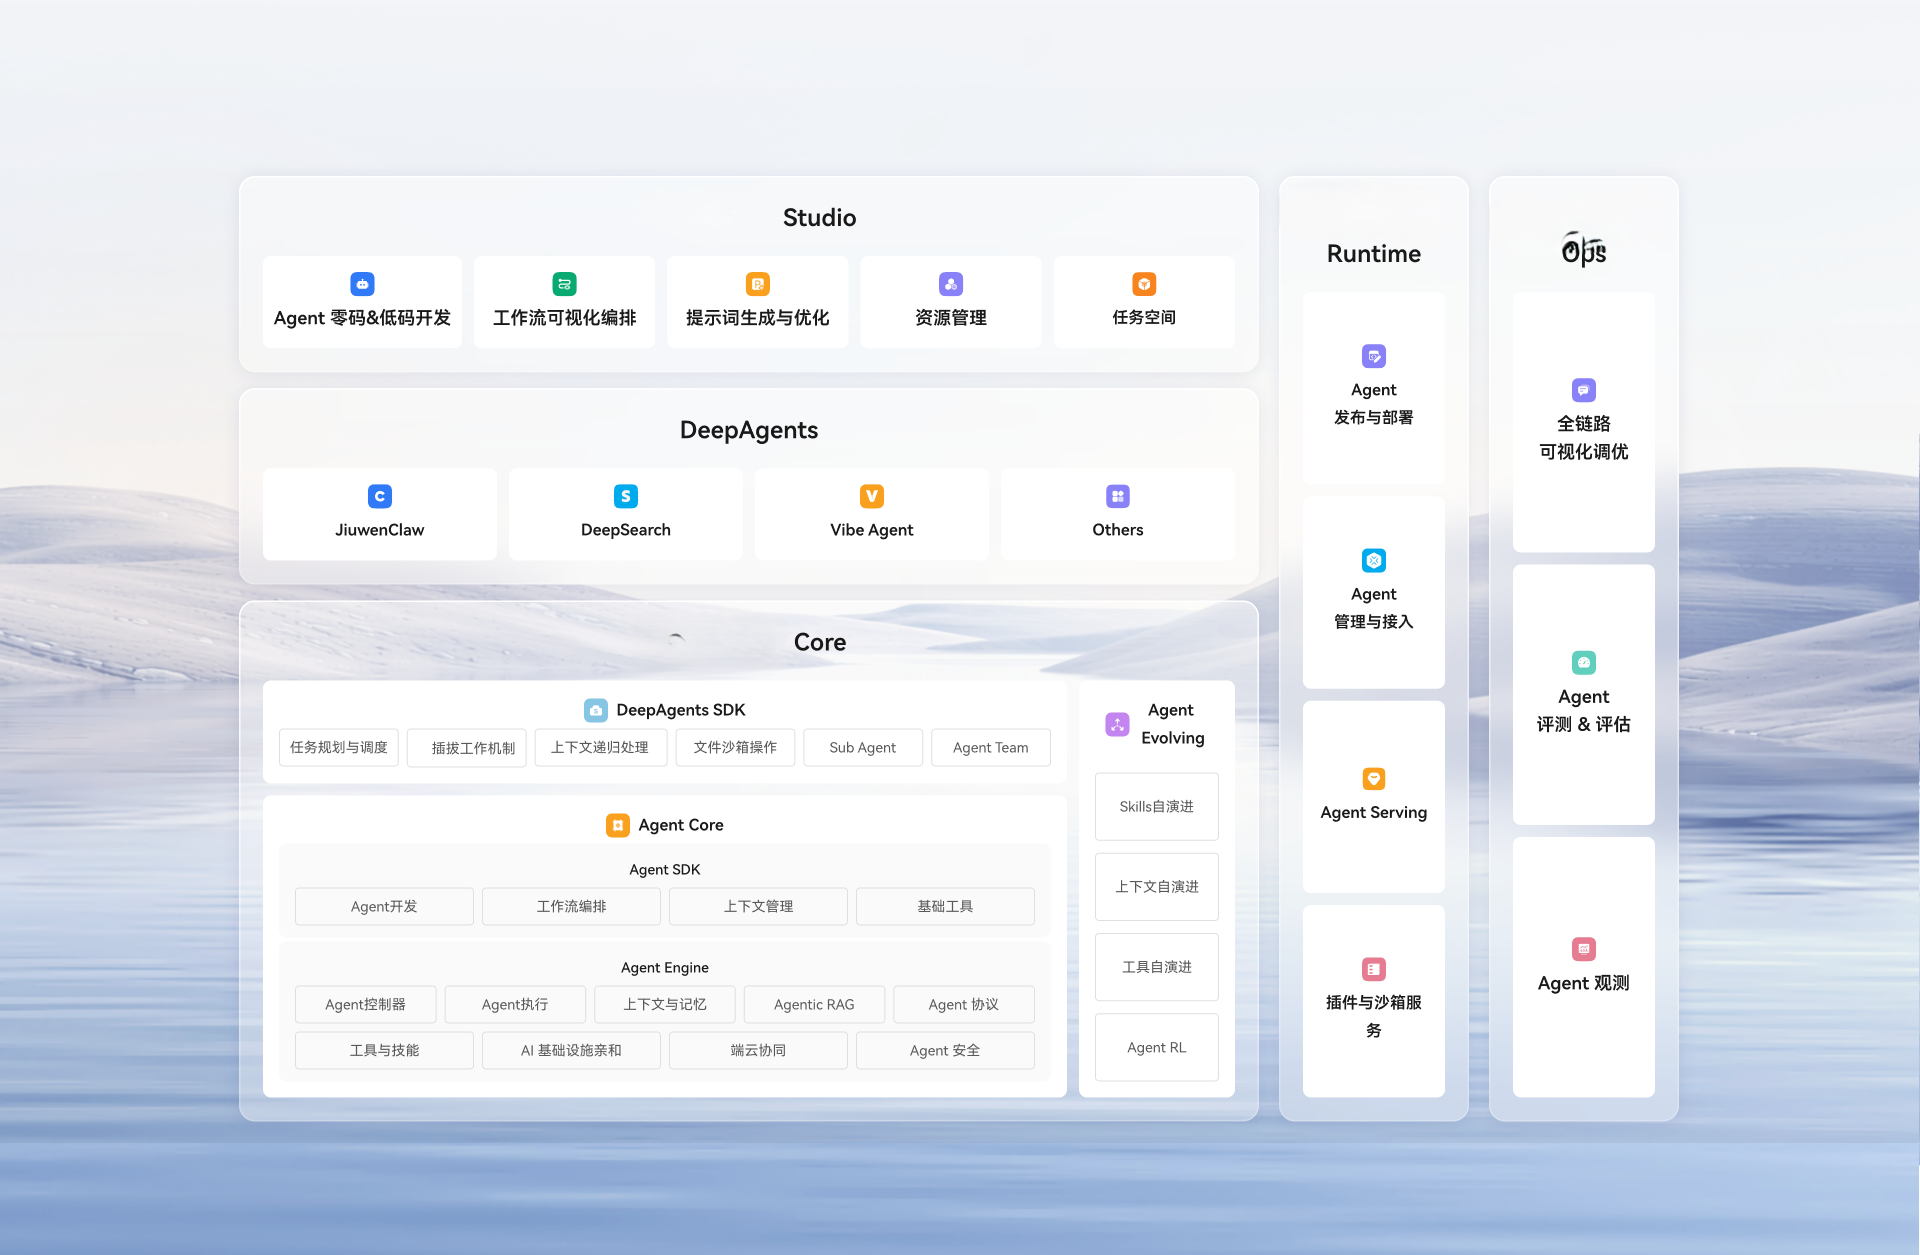Click the purple grid icon for Others
Screen dimensions: 1920x1255
[x=1118, y=496]
